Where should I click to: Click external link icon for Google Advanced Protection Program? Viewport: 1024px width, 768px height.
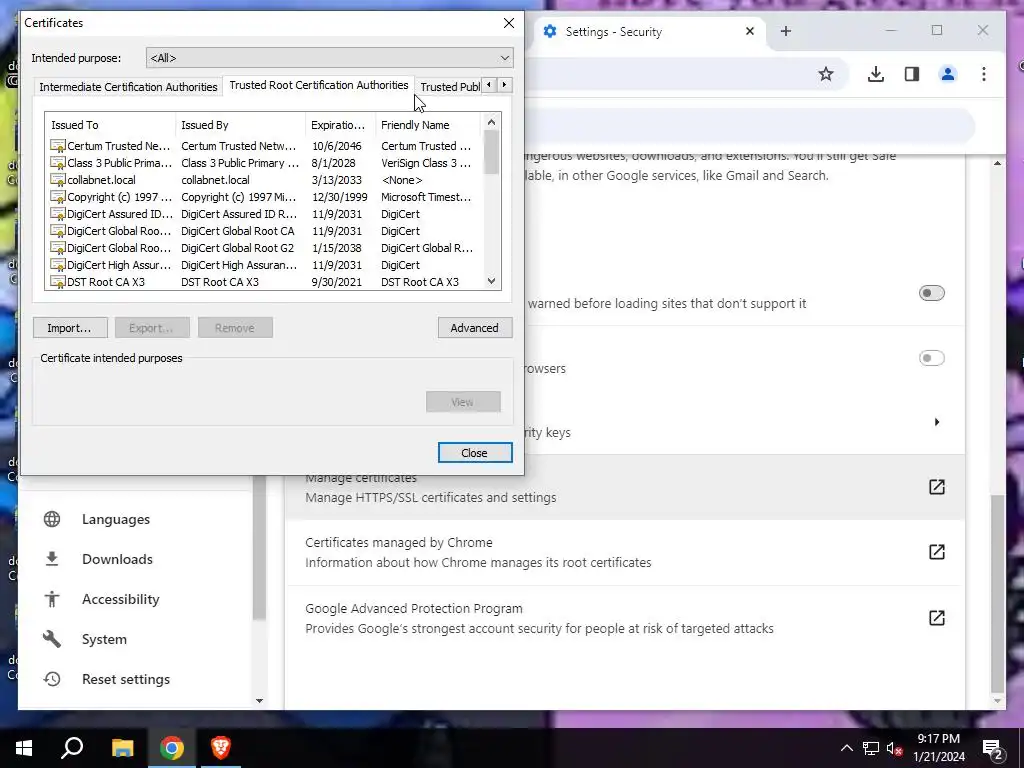[936, 618]
